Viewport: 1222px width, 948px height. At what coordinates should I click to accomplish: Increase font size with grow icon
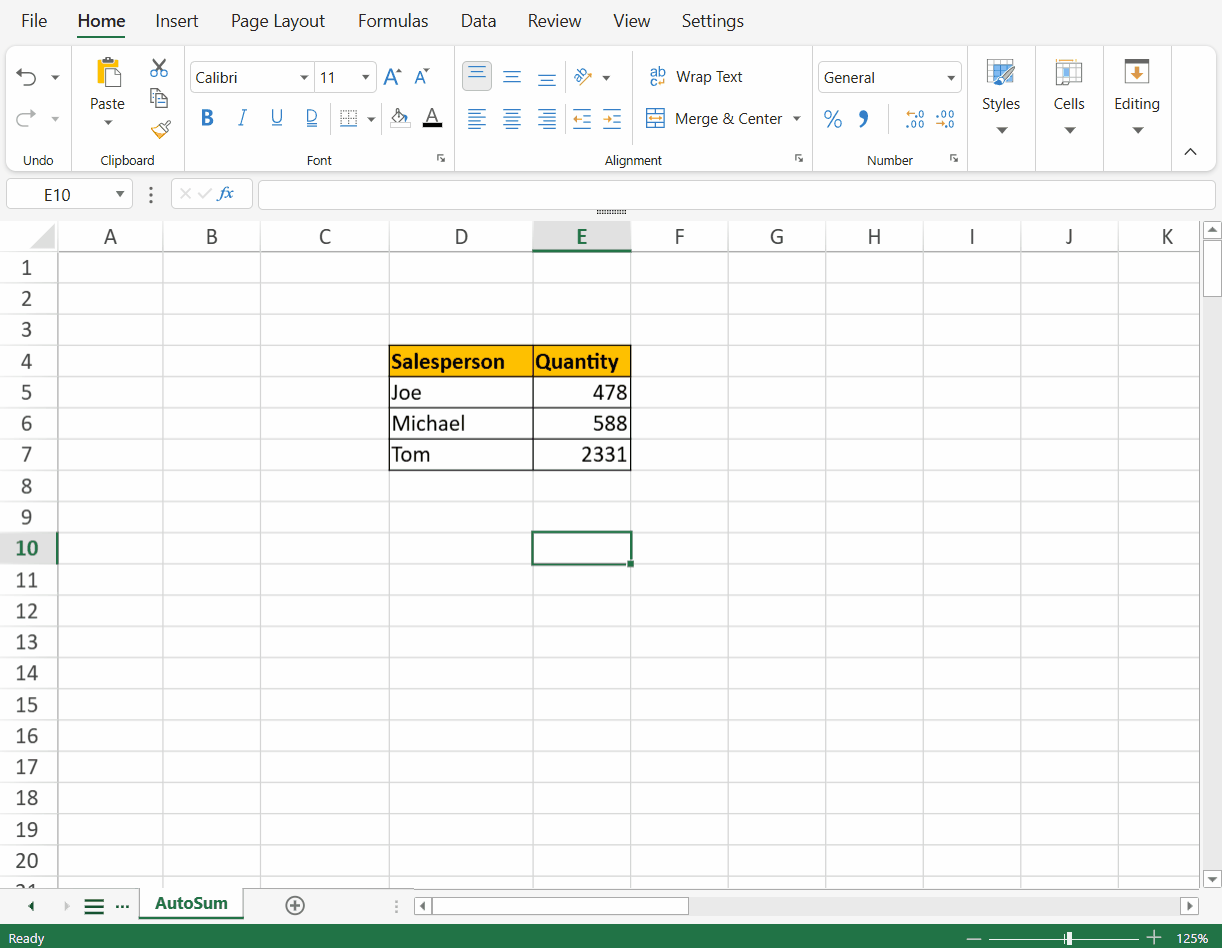tap(393, 77)
